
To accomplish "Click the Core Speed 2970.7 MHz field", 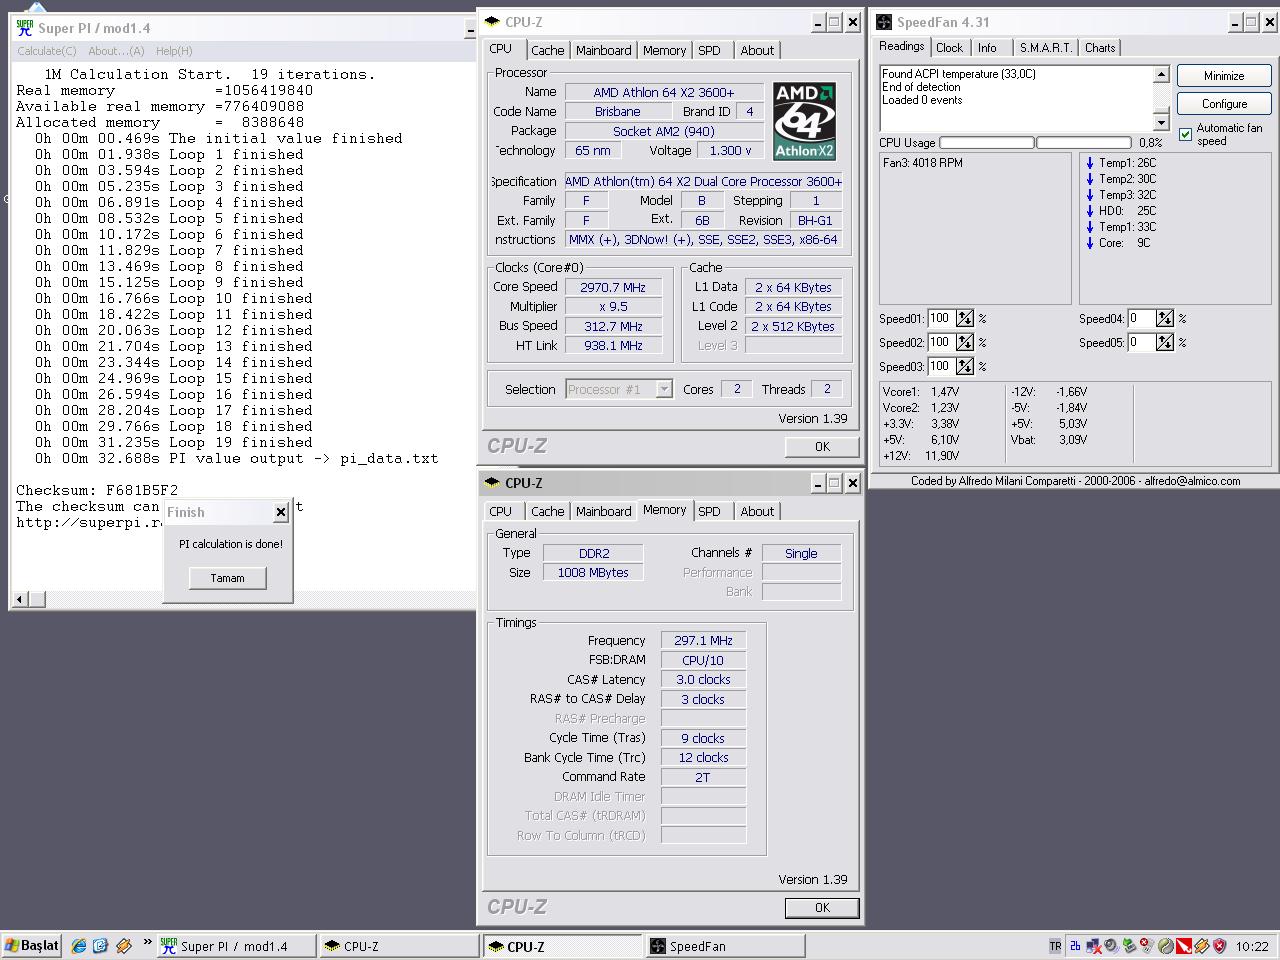I will coord(613,287).
